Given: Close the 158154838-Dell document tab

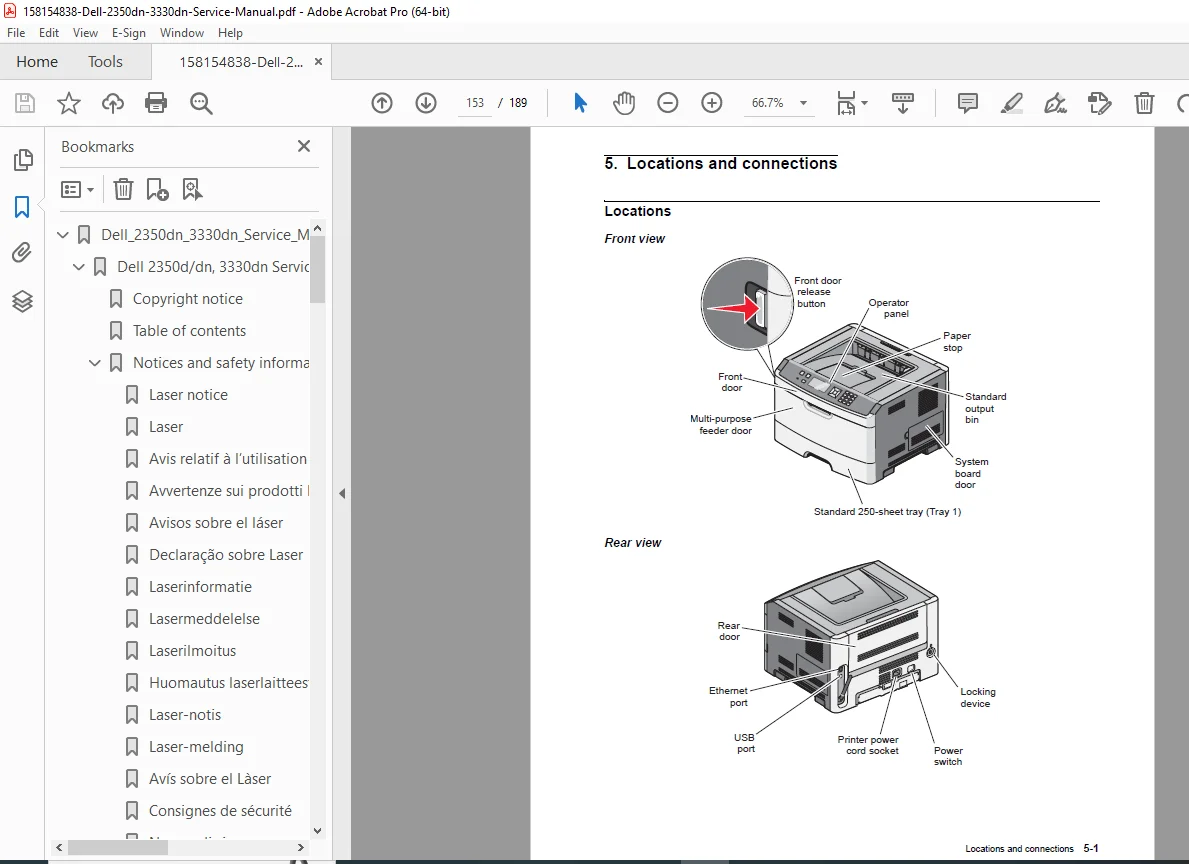Looking at the screenshot, I should click(x=318, y=62).
